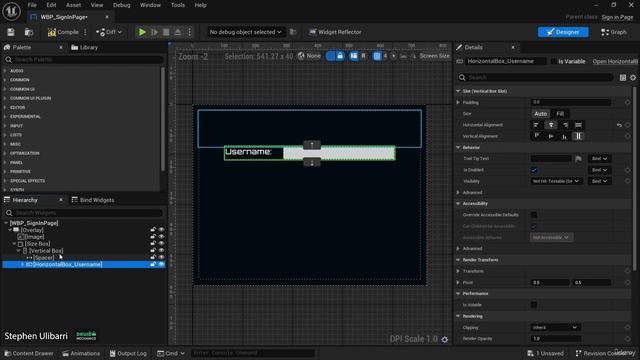Viewport: 640px width, 360px height.
Task: Toggle grid snapping in the viewport toolbar
Action: [x=377, y=56]
